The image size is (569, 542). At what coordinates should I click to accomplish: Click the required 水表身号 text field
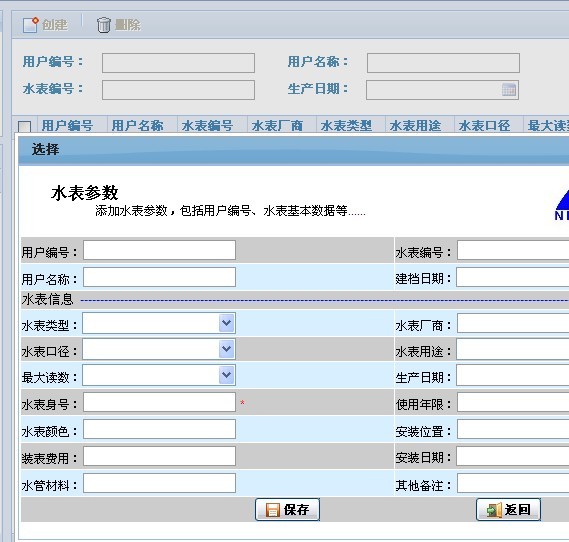159,402
